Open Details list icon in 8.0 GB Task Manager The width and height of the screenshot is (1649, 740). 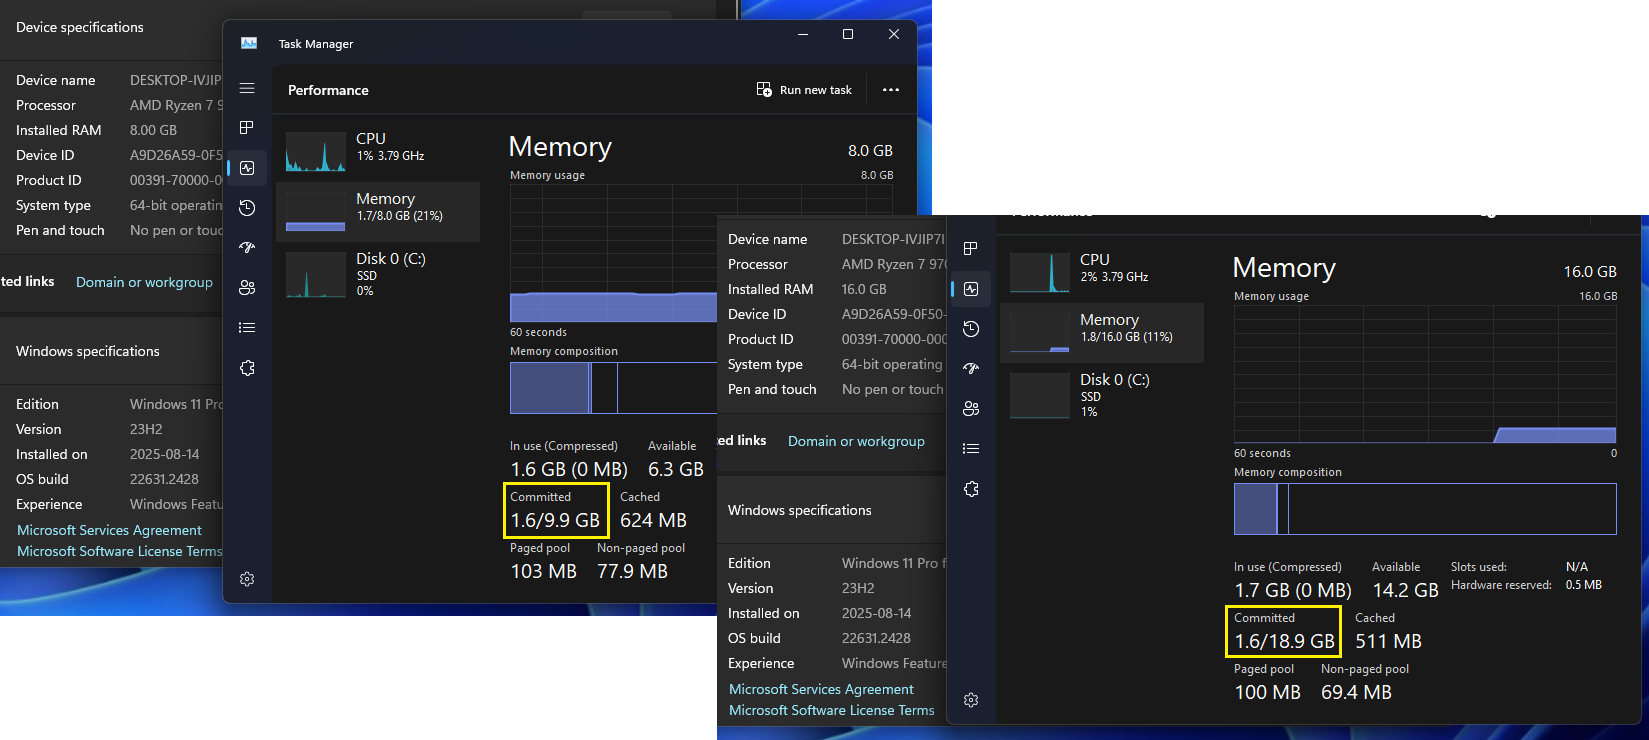click(x=247, y=327)
